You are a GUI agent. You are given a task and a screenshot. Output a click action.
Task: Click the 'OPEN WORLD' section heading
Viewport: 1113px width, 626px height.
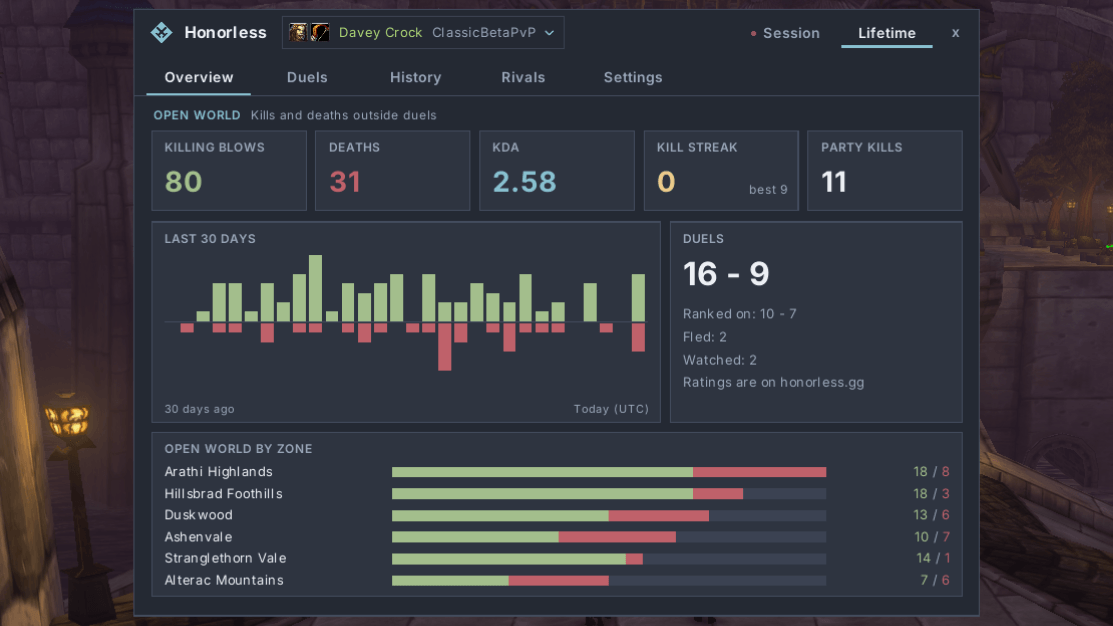tap(197, 116)
